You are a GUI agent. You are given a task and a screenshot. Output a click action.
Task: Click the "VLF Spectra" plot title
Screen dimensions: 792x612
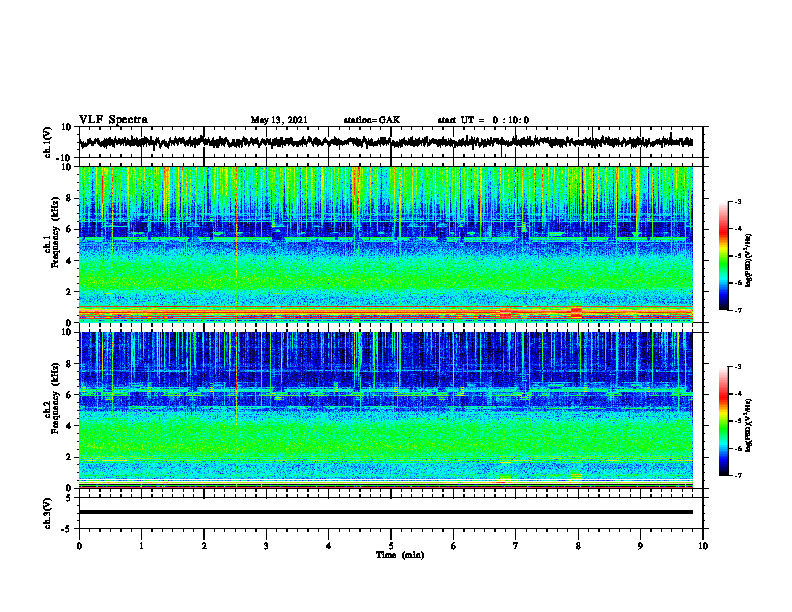click(x=113, y=120)
